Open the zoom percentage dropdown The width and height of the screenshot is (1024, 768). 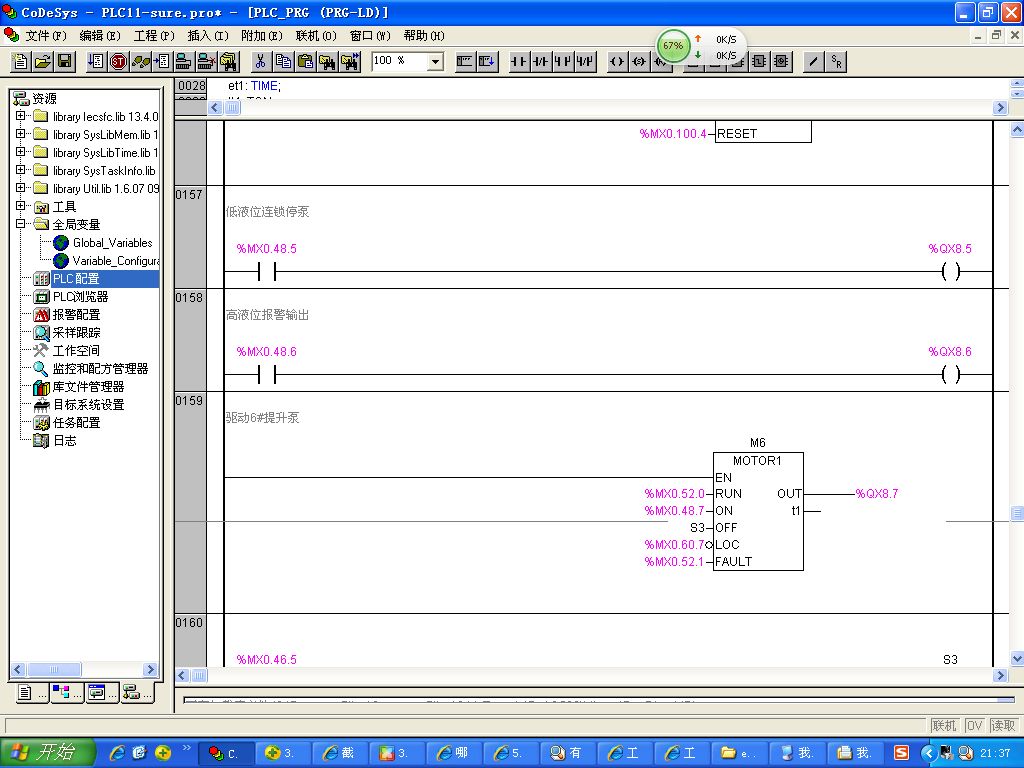coord(435,62)
